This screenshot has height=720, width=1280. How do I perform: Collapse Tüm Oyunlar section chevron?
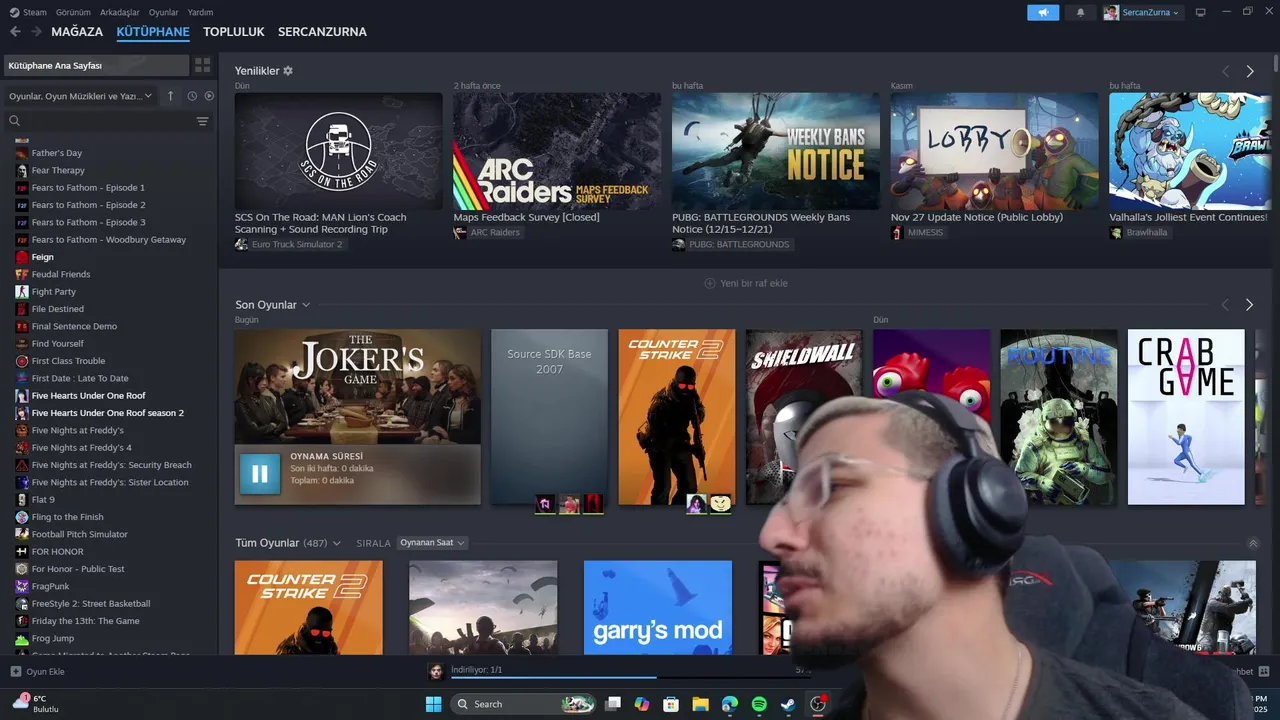1253,543
